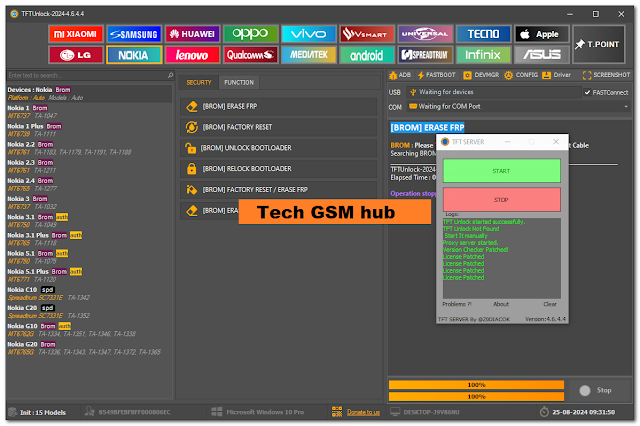
Task: Clear the TFT SERVER logs
Action: 550,304
